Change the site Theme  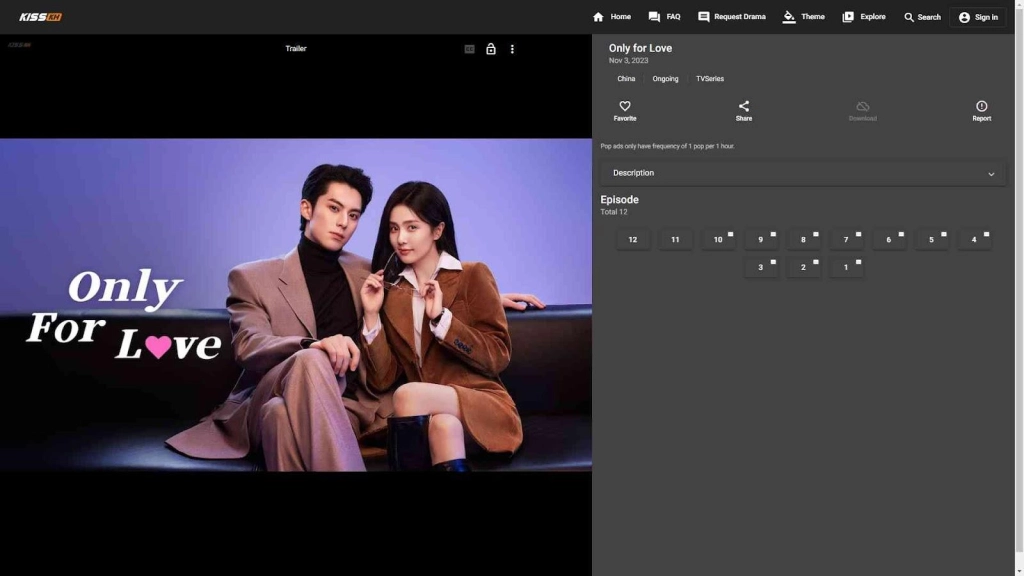point(804,17)
